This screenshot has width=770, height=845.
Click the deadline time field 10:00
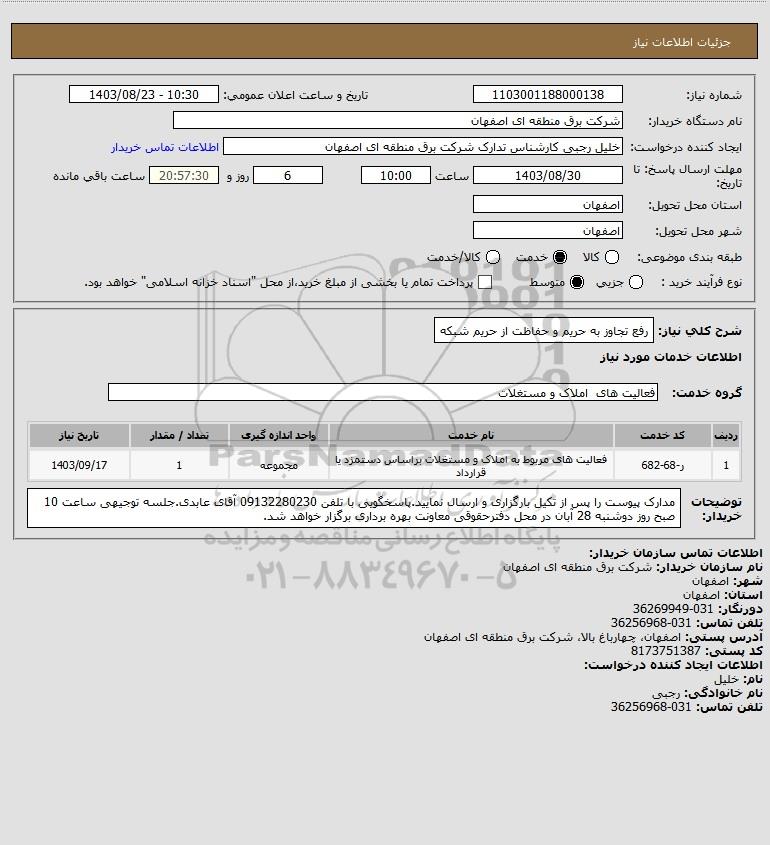[x=396, y=176]
